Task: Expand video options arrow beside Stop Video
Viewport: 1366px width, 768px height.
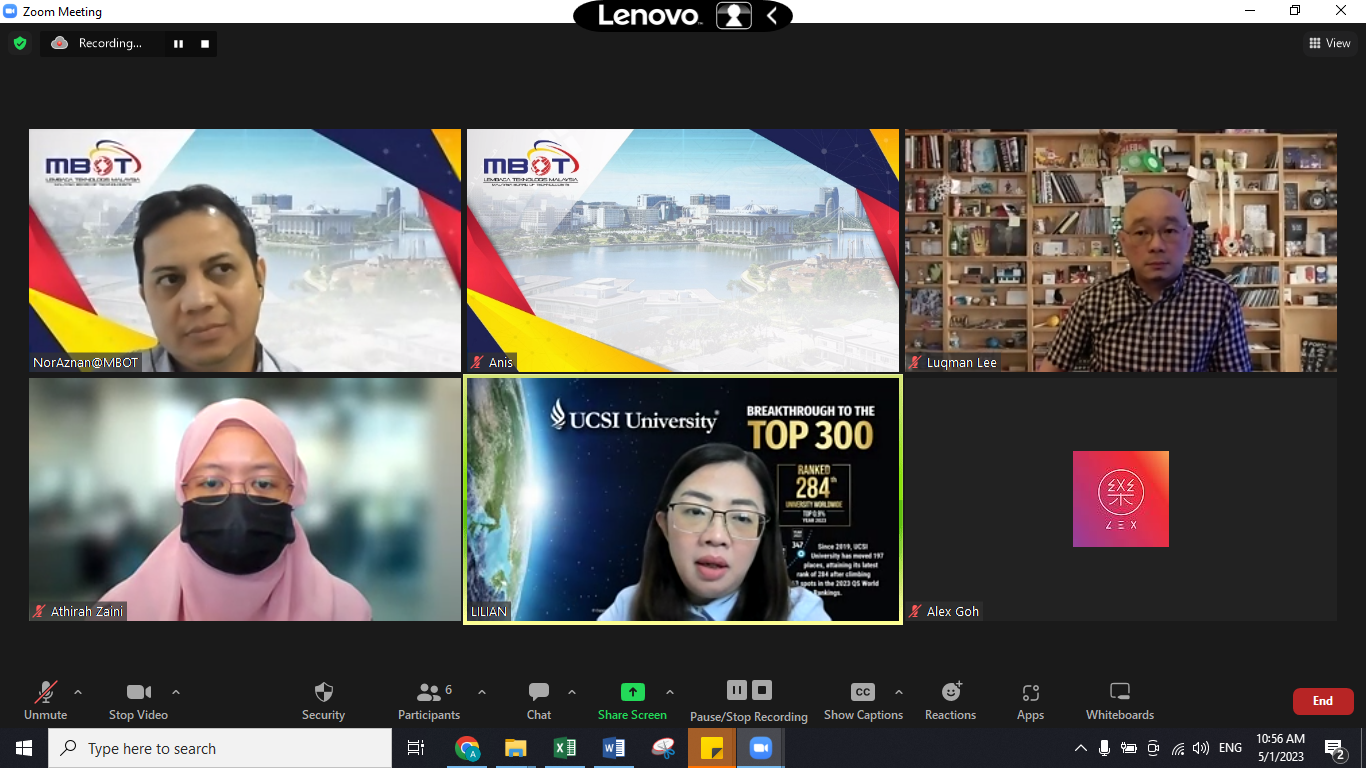Action: coord(176,692)
